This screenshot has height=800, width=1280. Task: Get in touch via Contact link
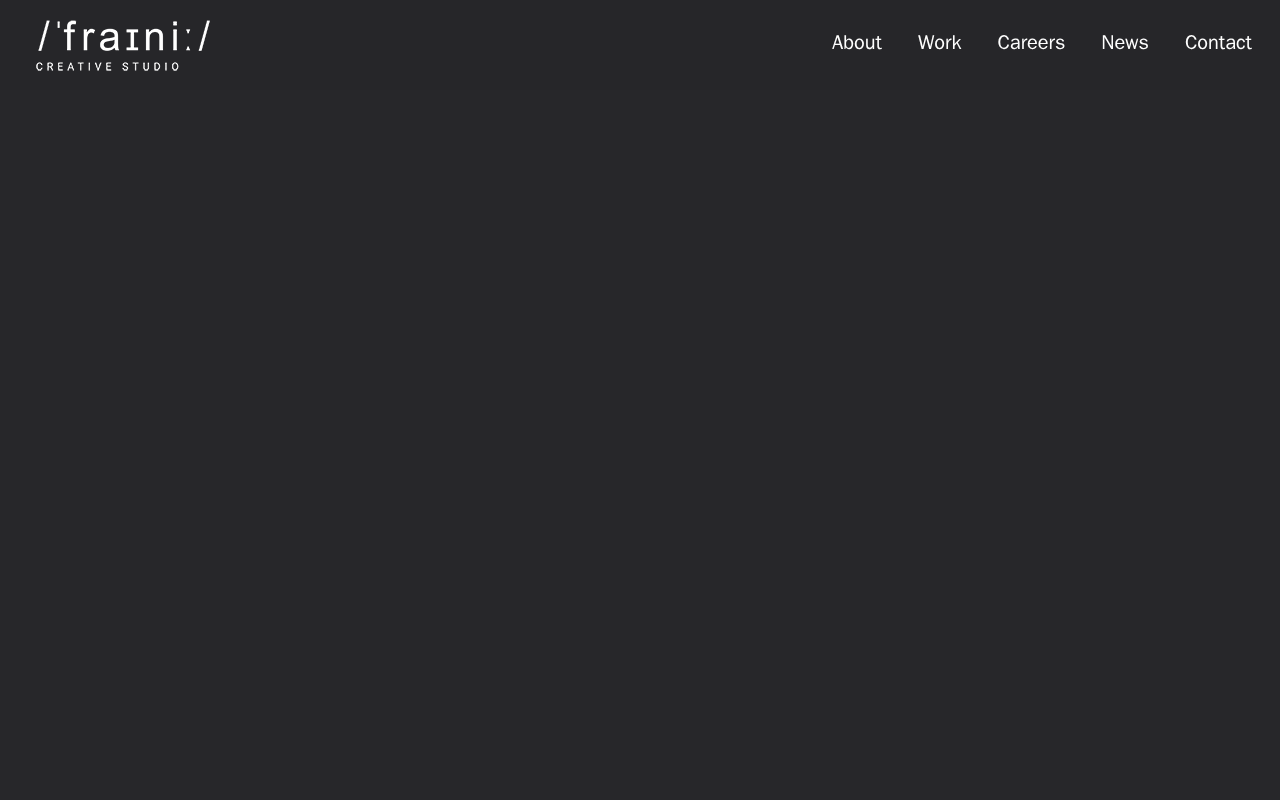coord(1218,43)
